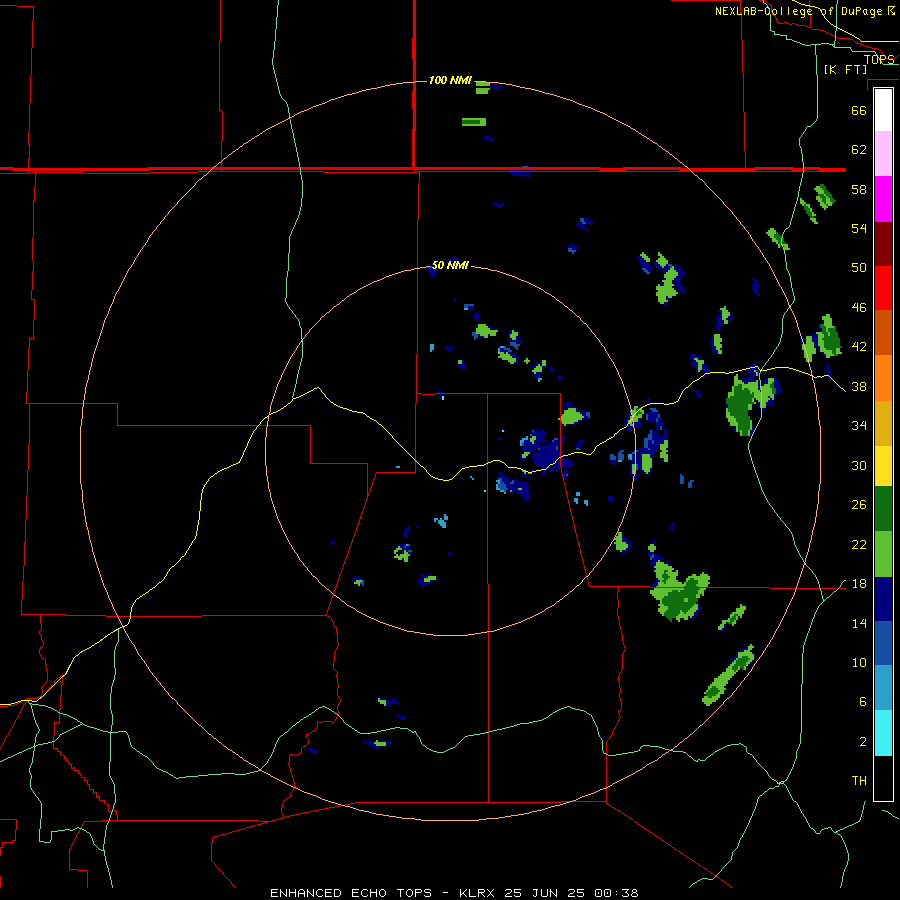900x900 pixels.
Task: Click the dark orange legend swatch
Action: [883, 332]
